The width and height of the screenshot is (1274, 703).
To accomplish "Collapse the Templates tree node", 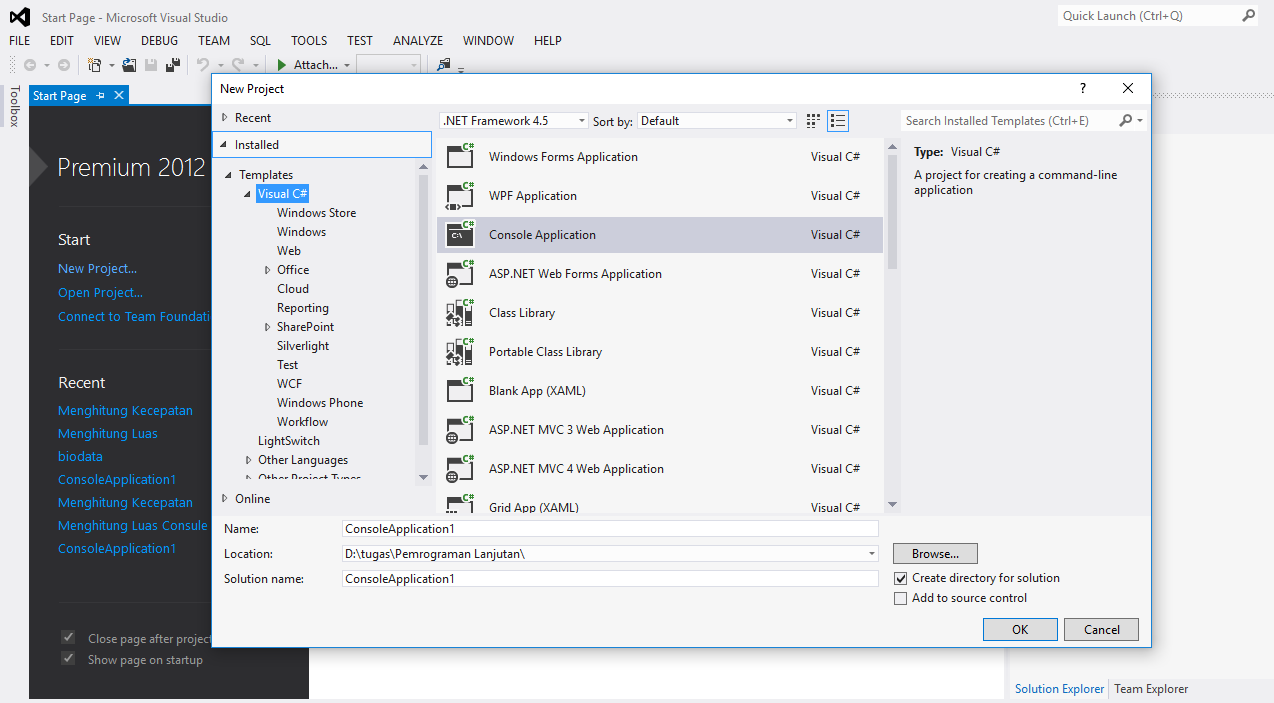I will (229, 175).
